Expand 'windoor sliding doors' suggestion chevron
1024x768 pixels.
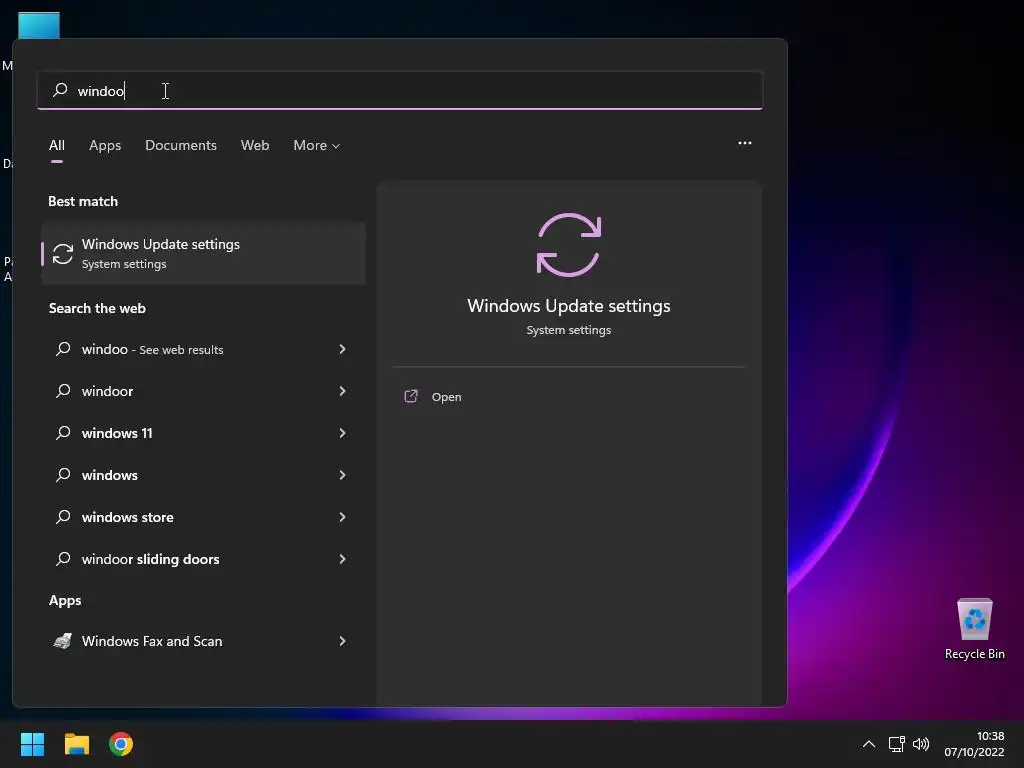pos(342,559)
